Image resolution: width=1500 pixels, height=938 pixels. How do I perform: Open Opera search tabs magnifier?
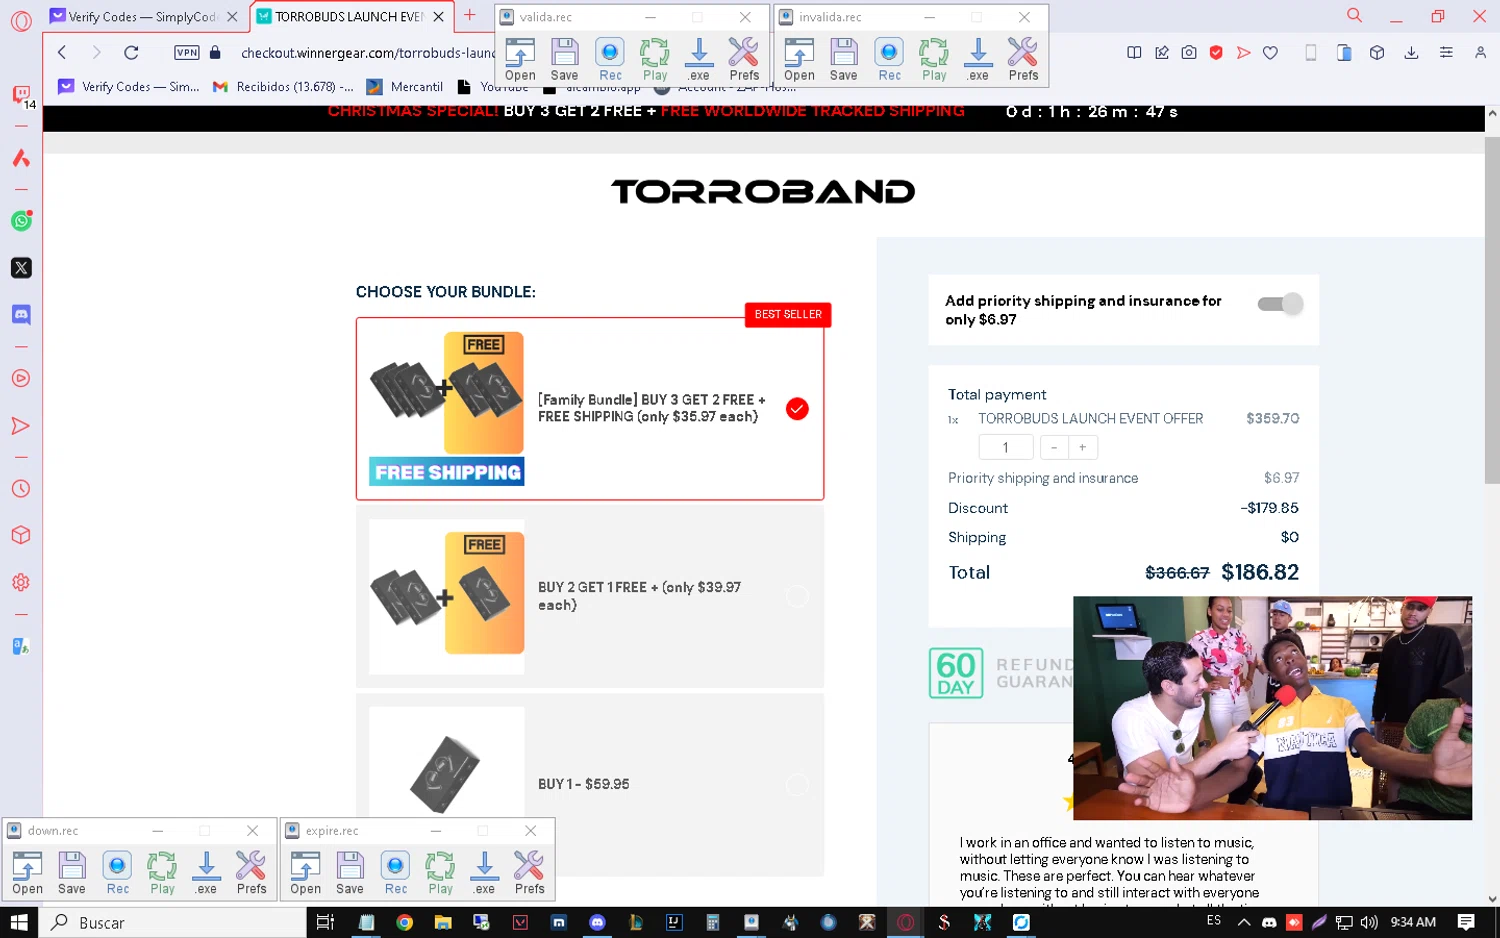(x=1354, y=16)
